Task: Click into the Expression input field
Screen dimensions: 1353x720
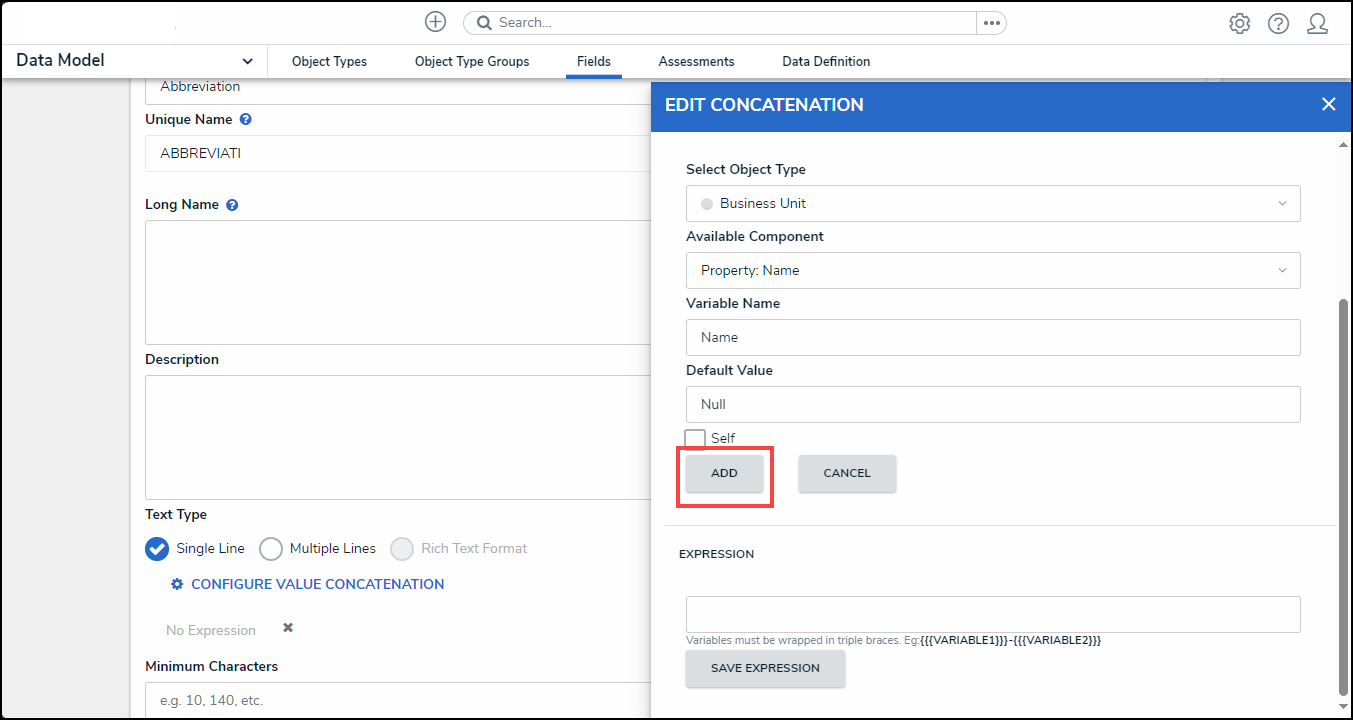Action: point(992,614)
